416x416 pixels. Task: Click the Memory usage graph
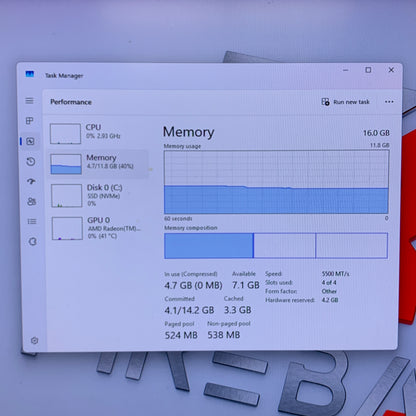click(276, 182)
